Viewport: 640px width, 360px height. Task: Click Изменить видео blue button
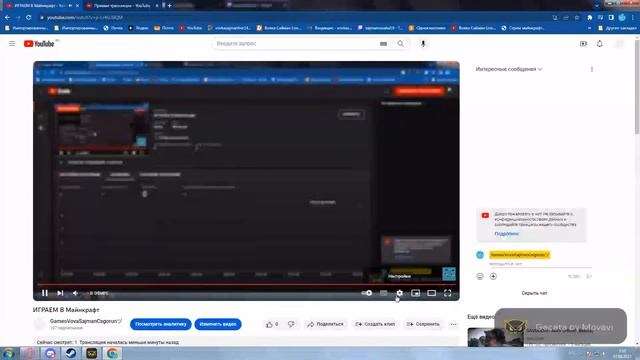click(218, 324)
